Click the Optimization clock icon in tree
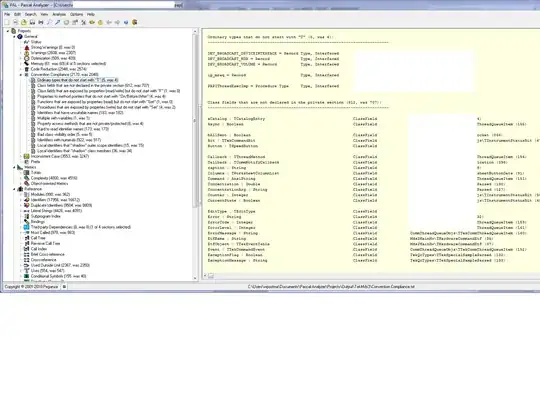 27,58
